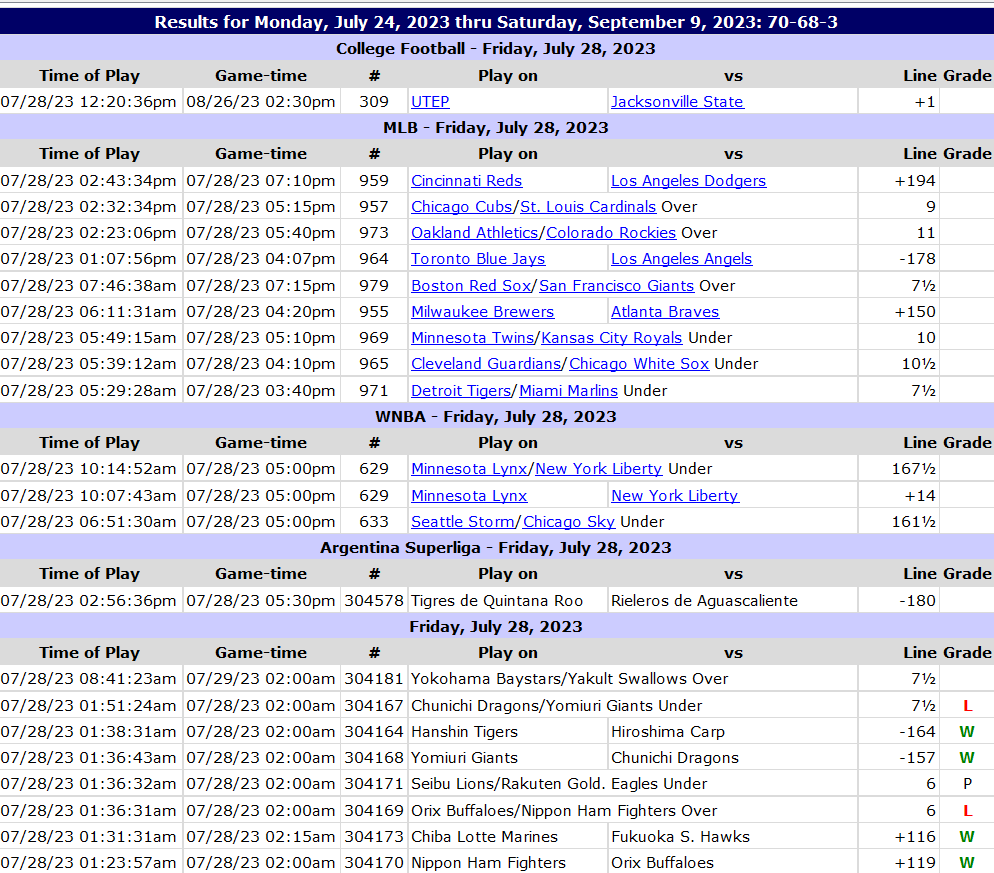Screen dimensions: 994x873
Task: Select the Fukuoka S. Hawks cell
Action: pos(733,837)
